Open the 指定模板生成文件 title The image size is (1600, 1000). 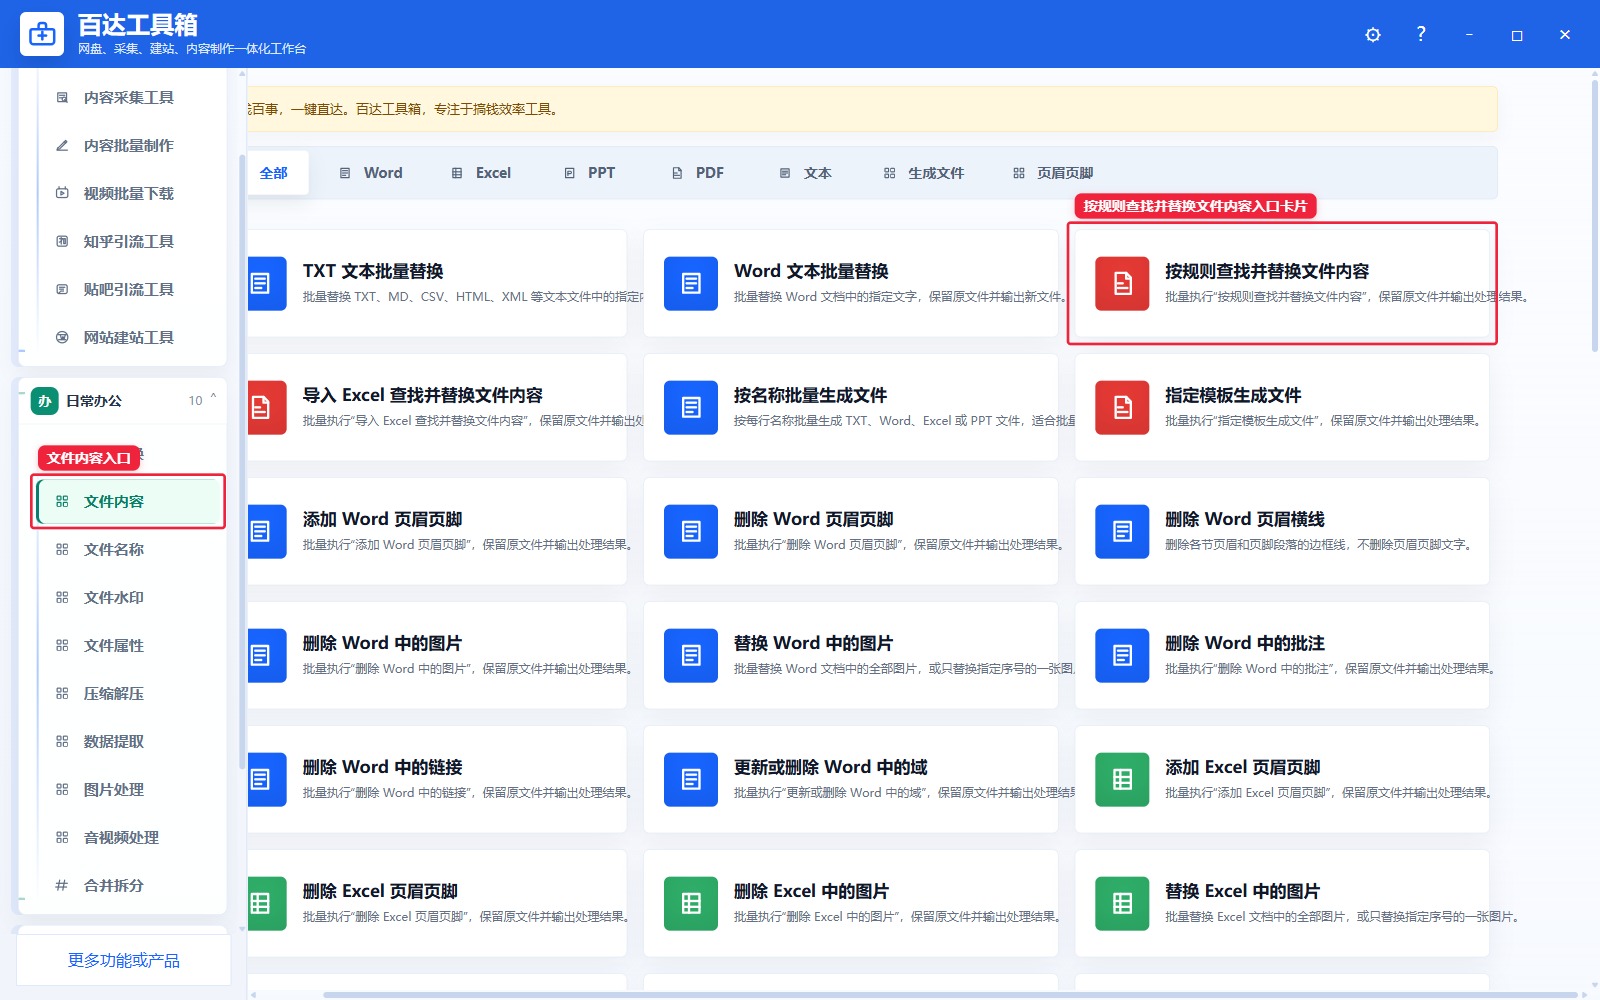1233,395
